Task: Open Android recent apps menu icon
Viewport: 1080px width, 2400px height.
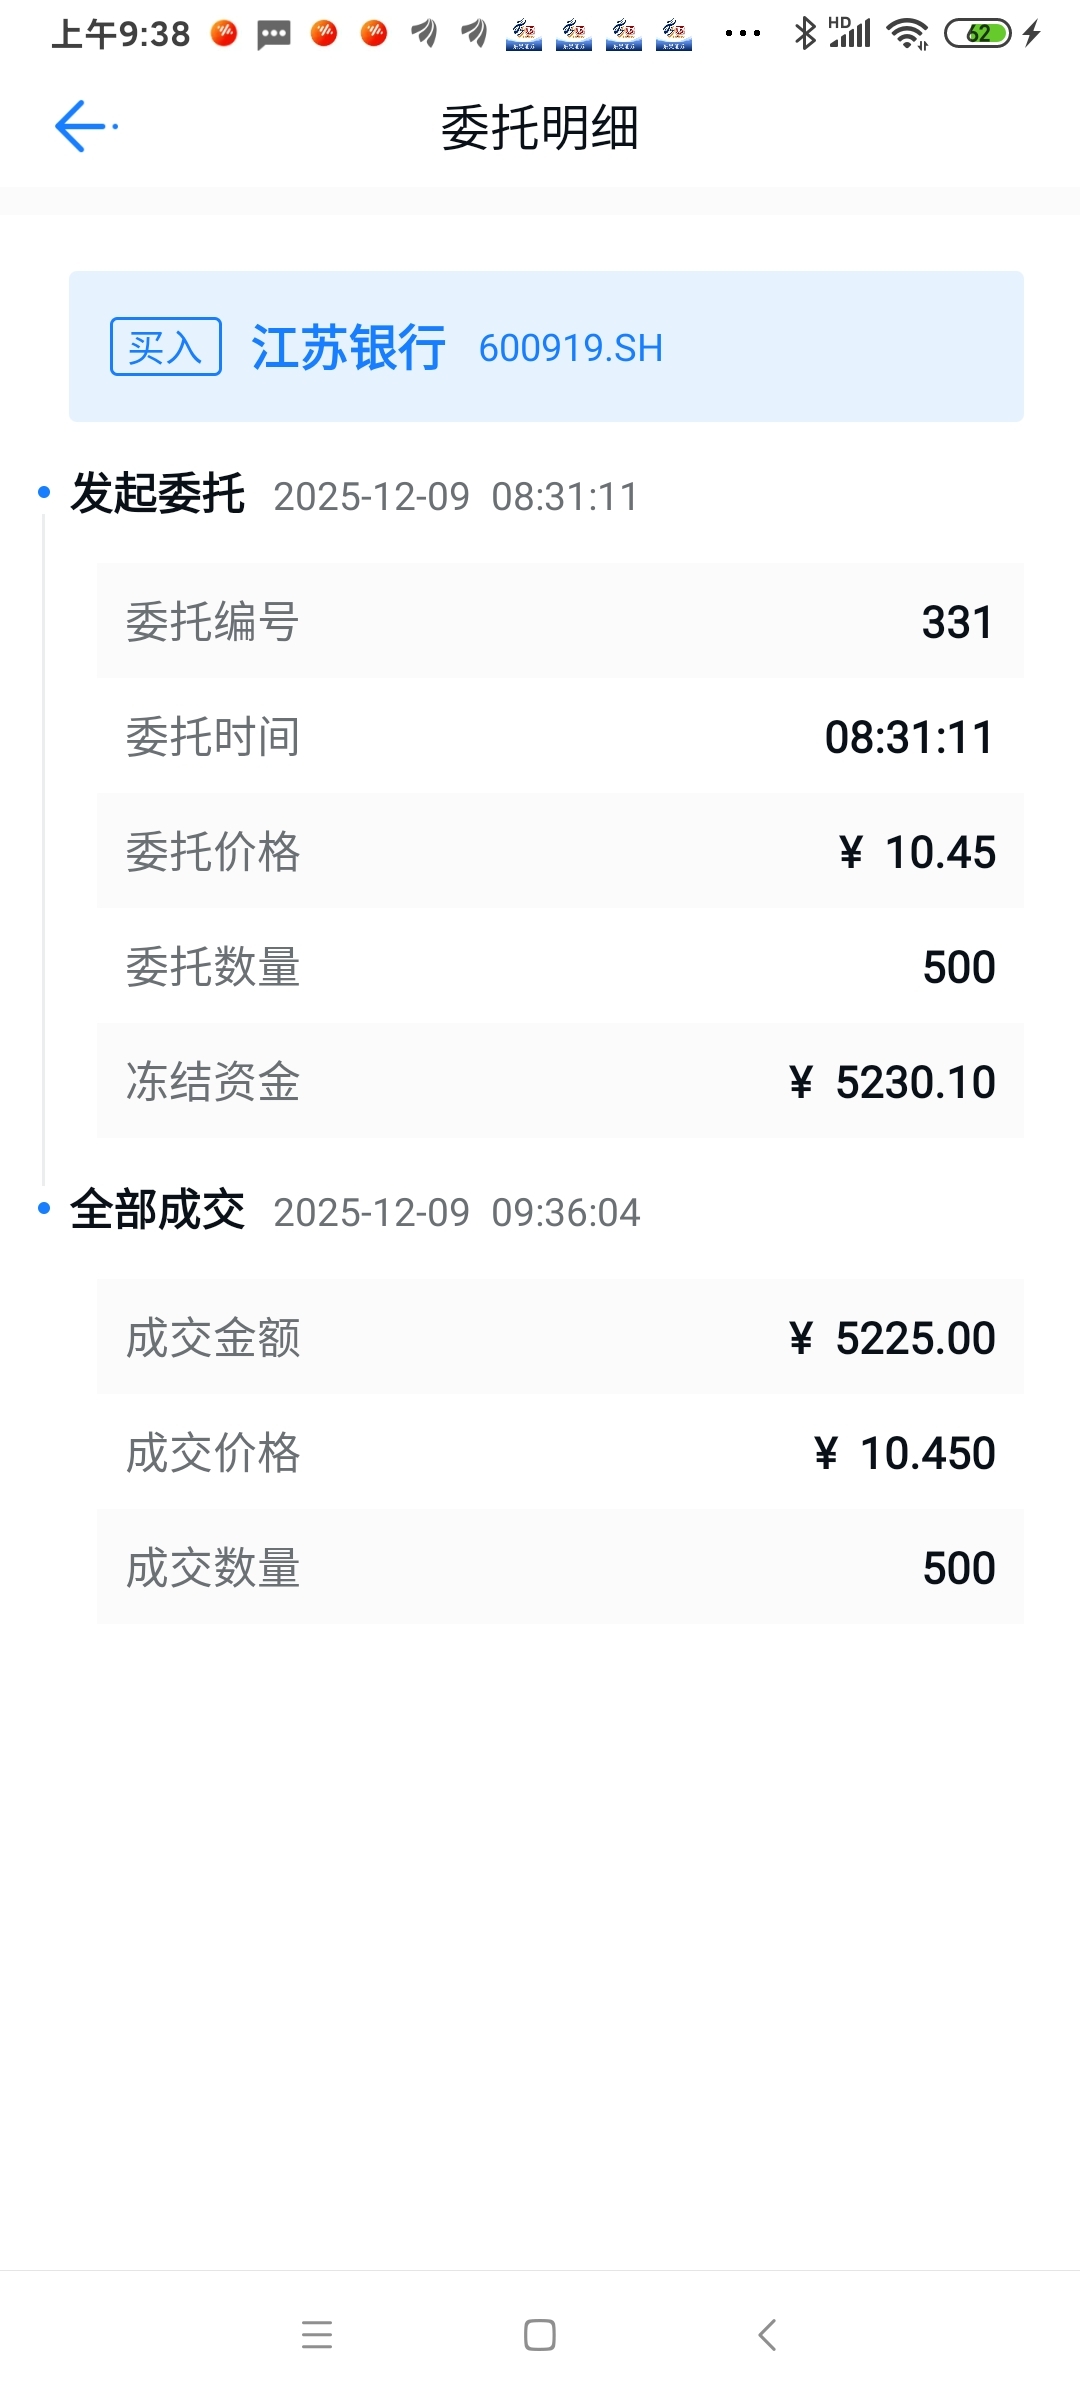Action: click(317, 2335)
